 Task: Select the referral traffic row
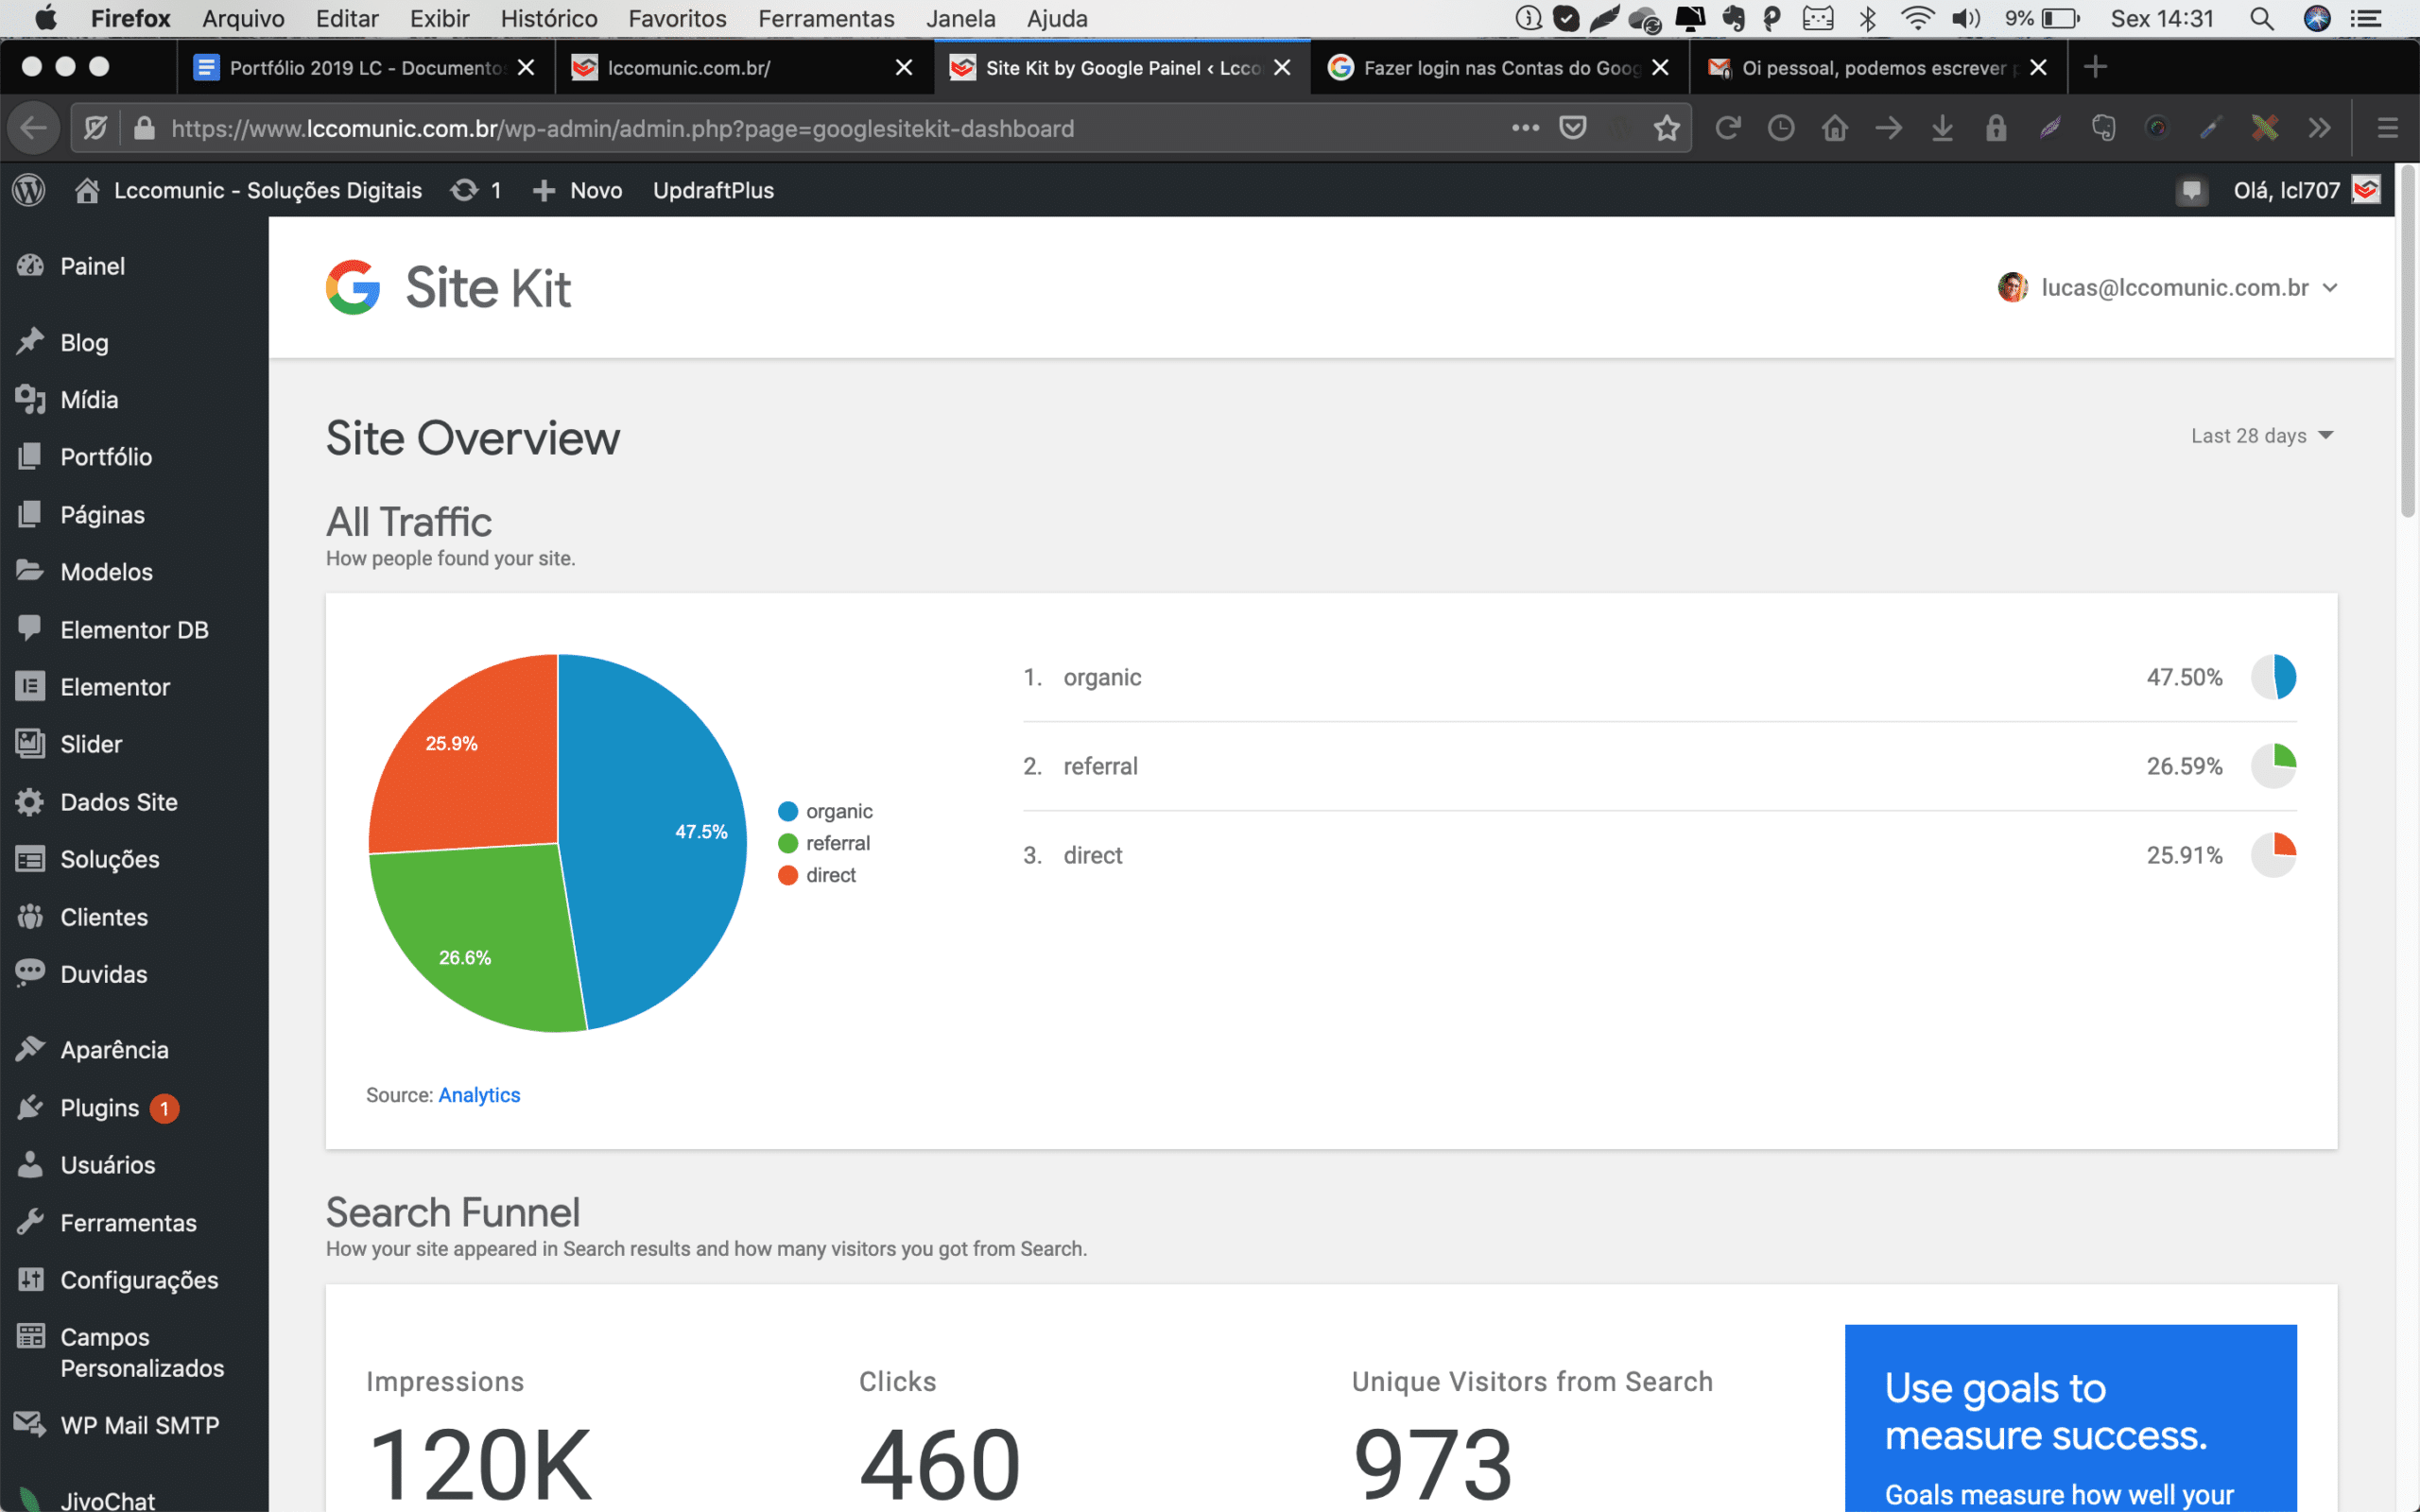(1659, 766)
